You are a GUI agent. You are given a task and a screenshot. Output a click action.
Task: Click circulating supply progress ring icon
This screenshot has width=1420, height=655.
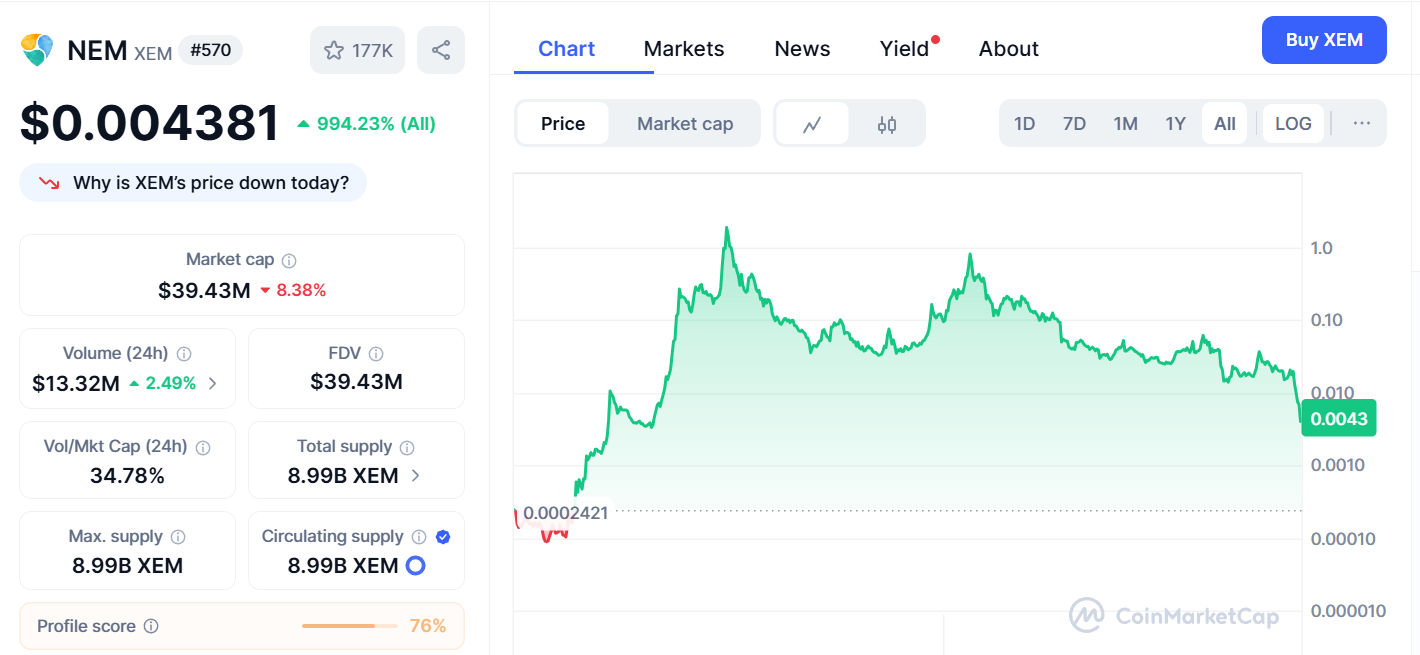click(415, 565)
